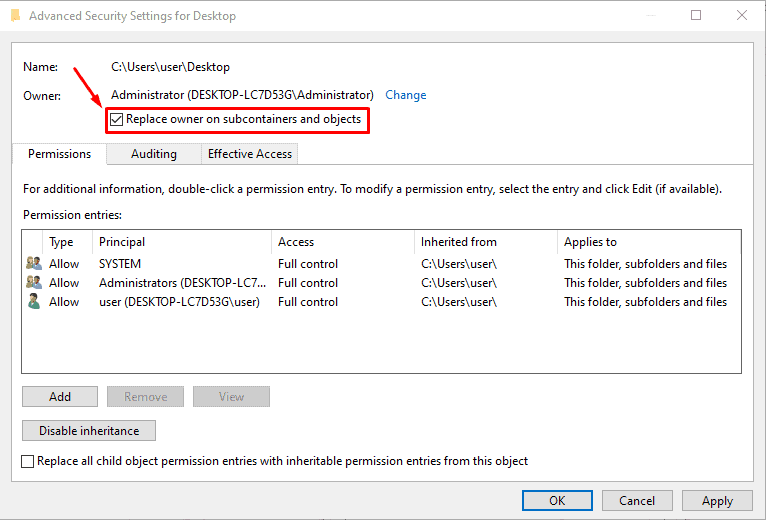
Task: Sort by the Principal column header
Action: [182, 242]
